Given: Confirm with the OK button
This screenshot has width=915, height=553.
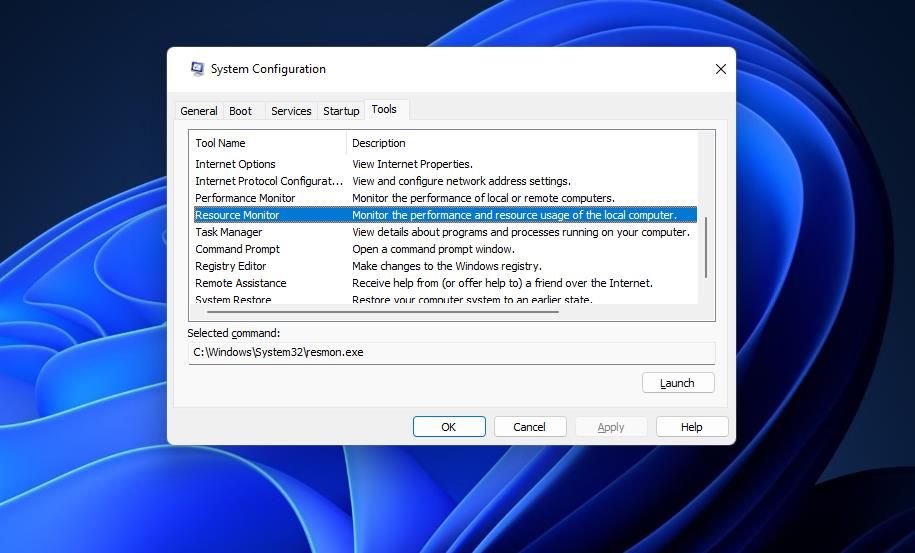Looking at the screenshot, I should pos(449,426).
